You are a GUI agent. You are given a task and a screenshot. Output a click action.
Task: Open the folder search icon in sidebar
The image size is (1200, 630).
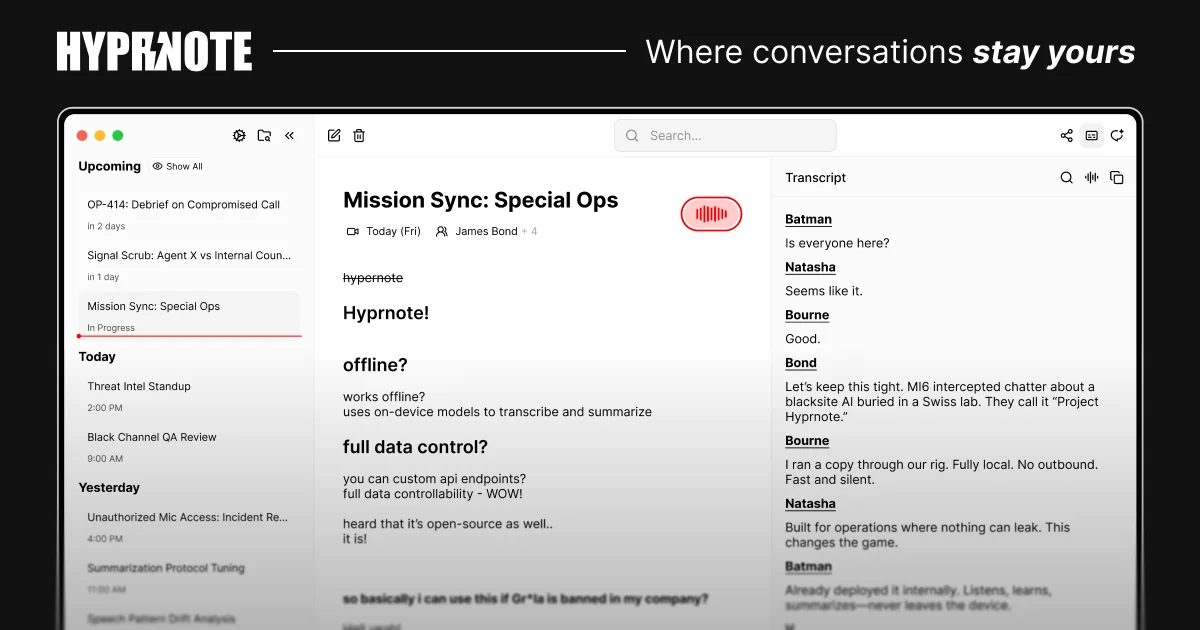264,136
